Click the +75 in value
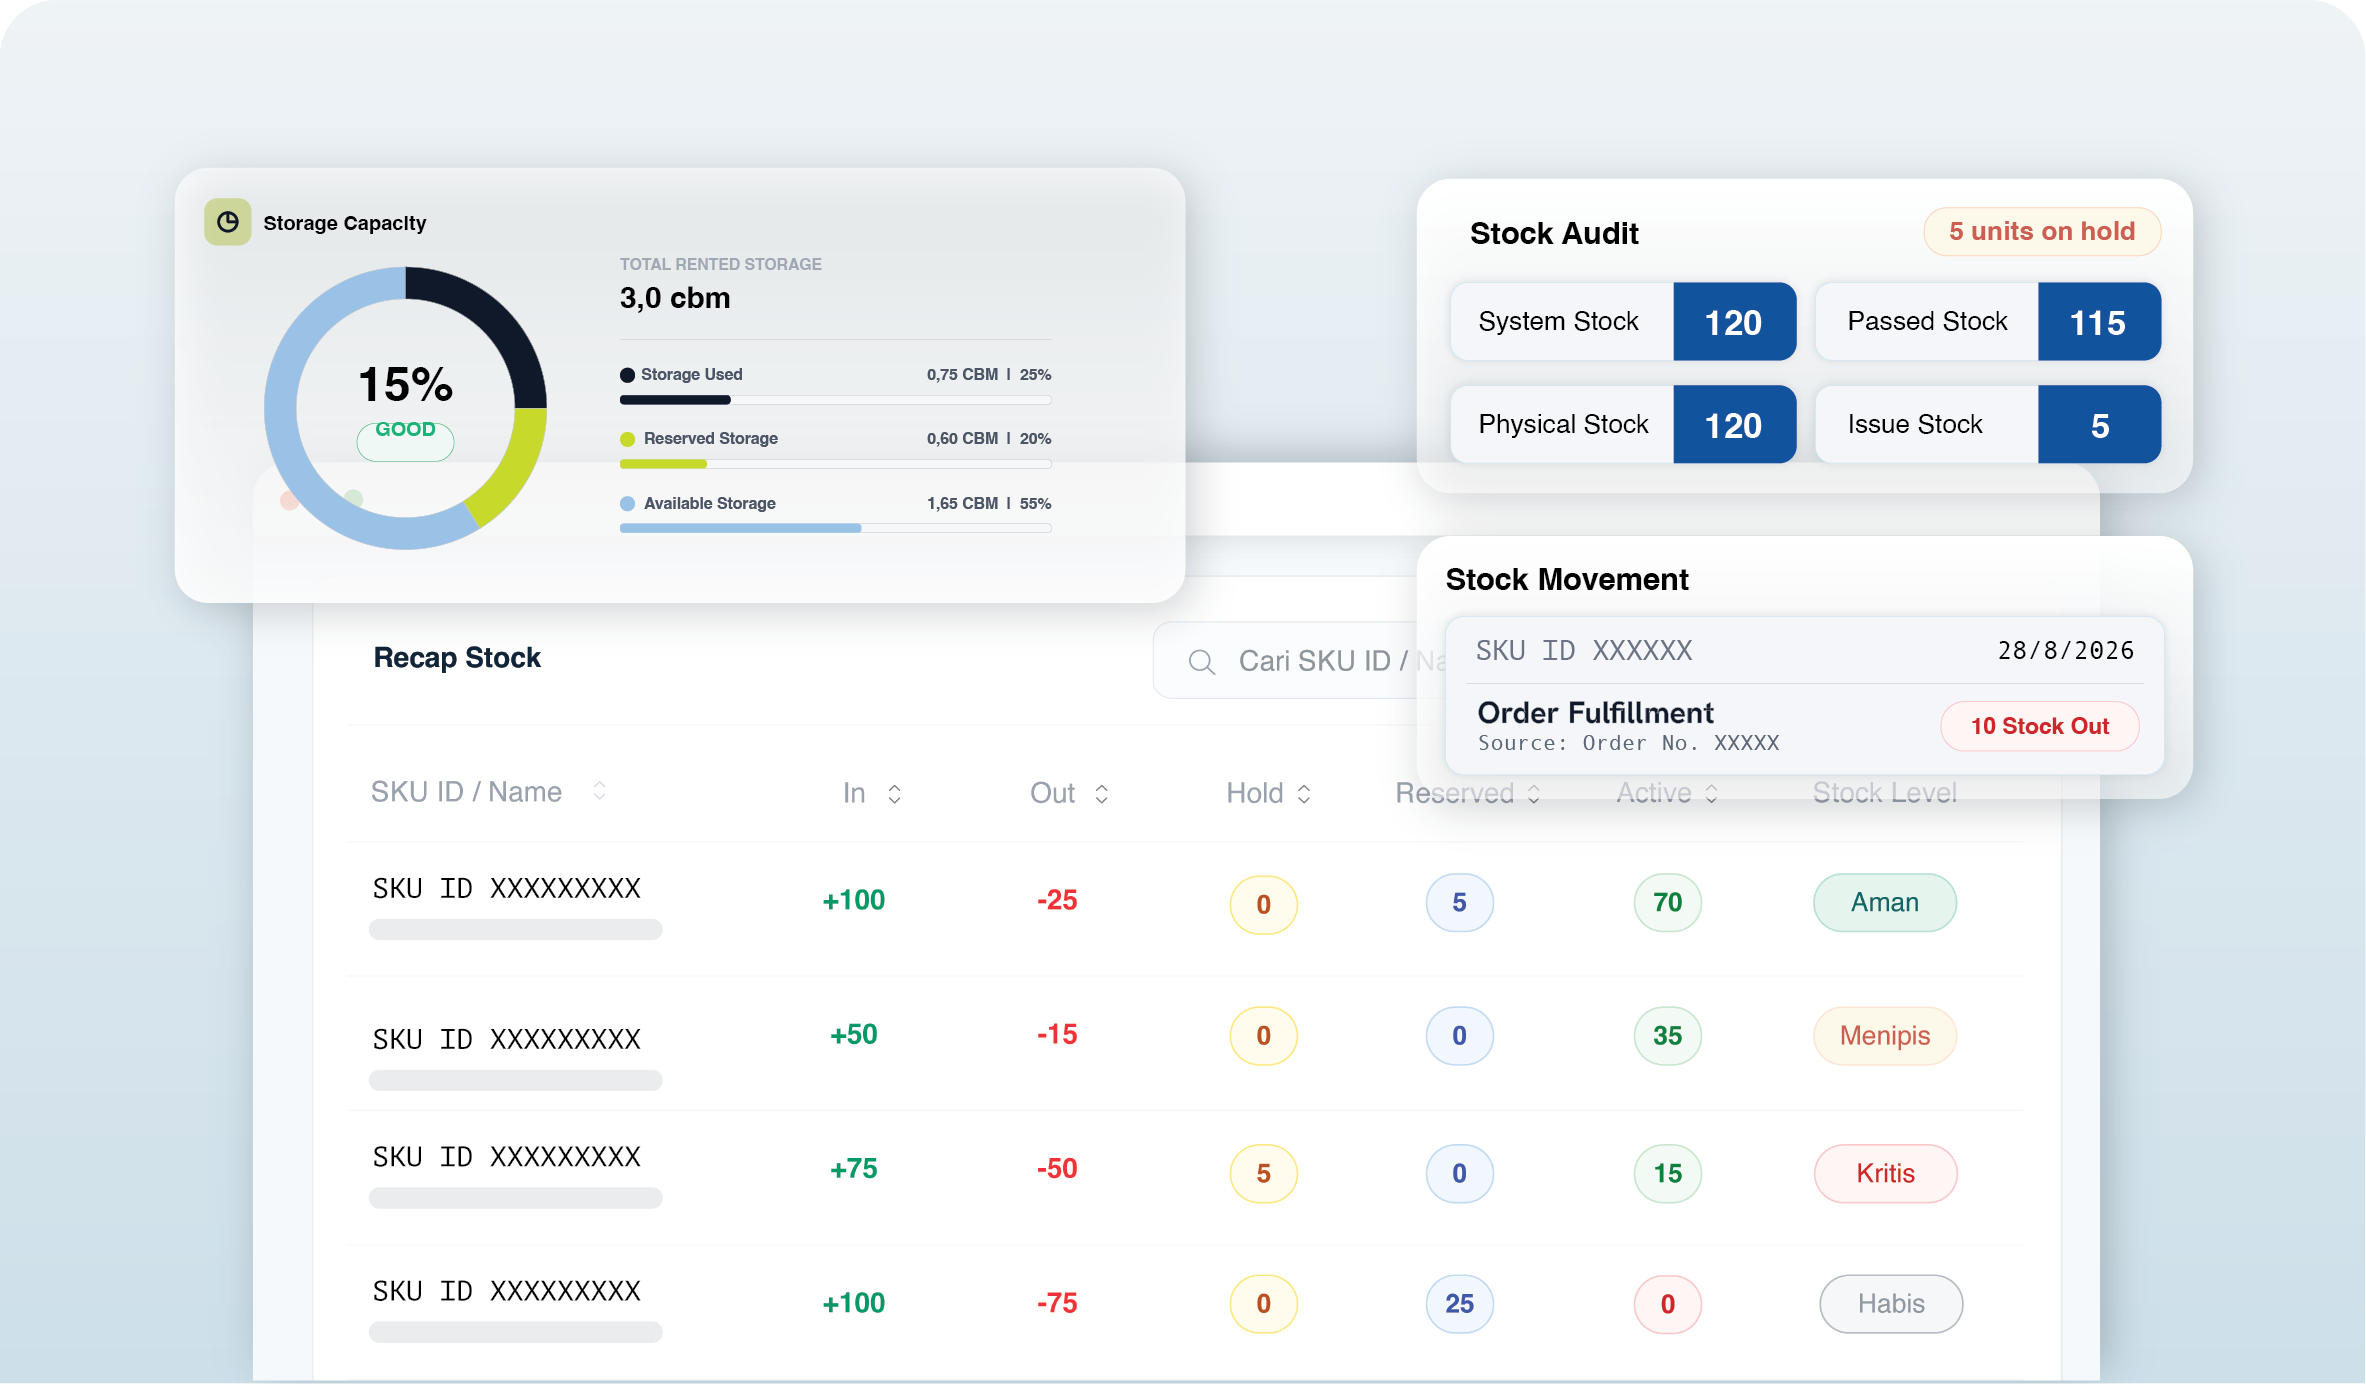 [854, 1168]
